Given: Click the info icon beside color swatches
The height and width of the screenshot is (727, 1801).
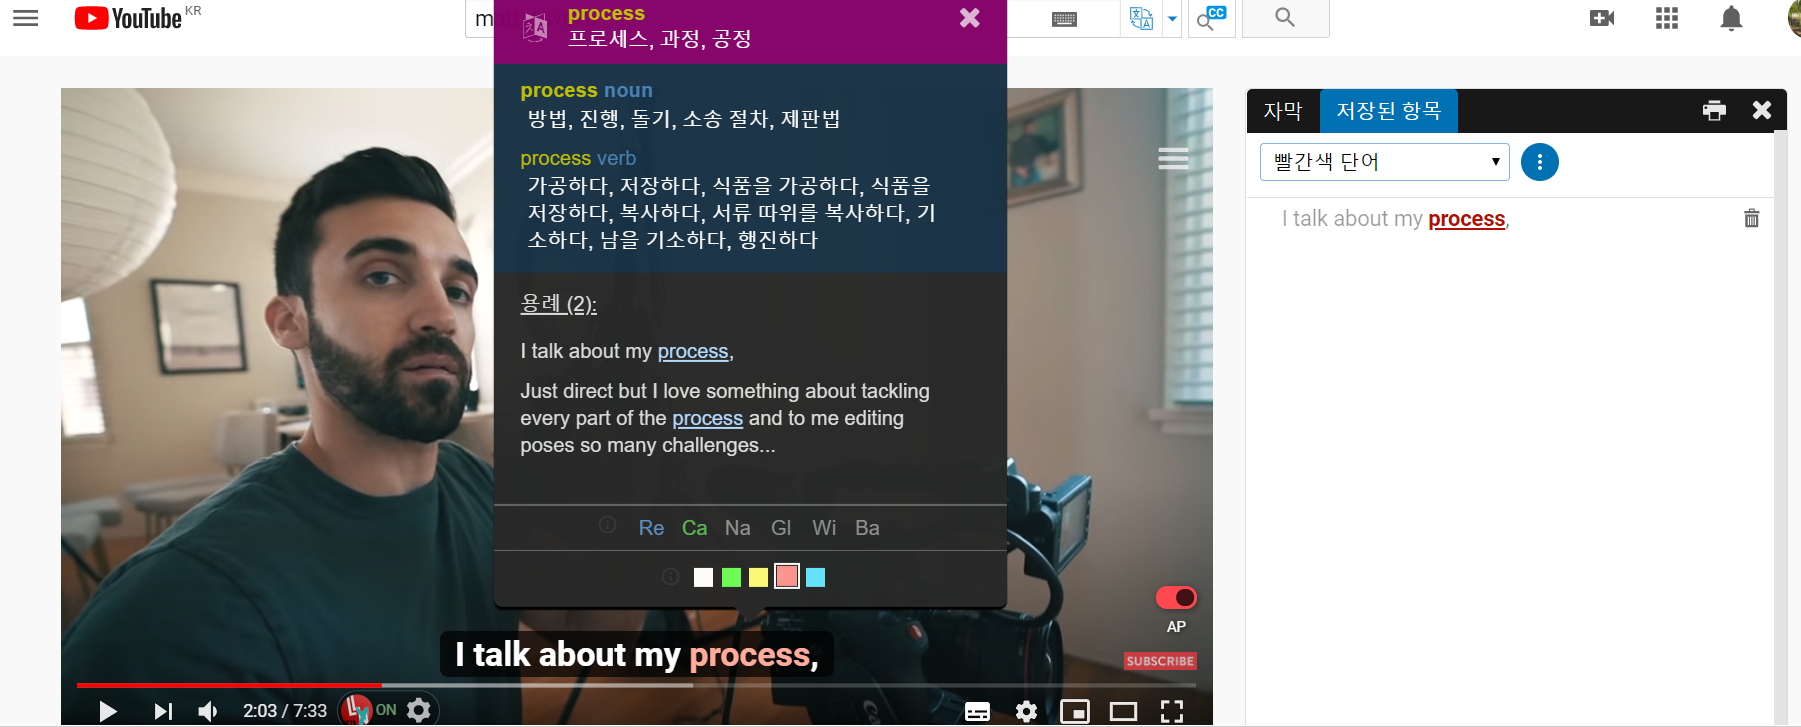Looking at the screenshot, I should [x=670, y=577].
